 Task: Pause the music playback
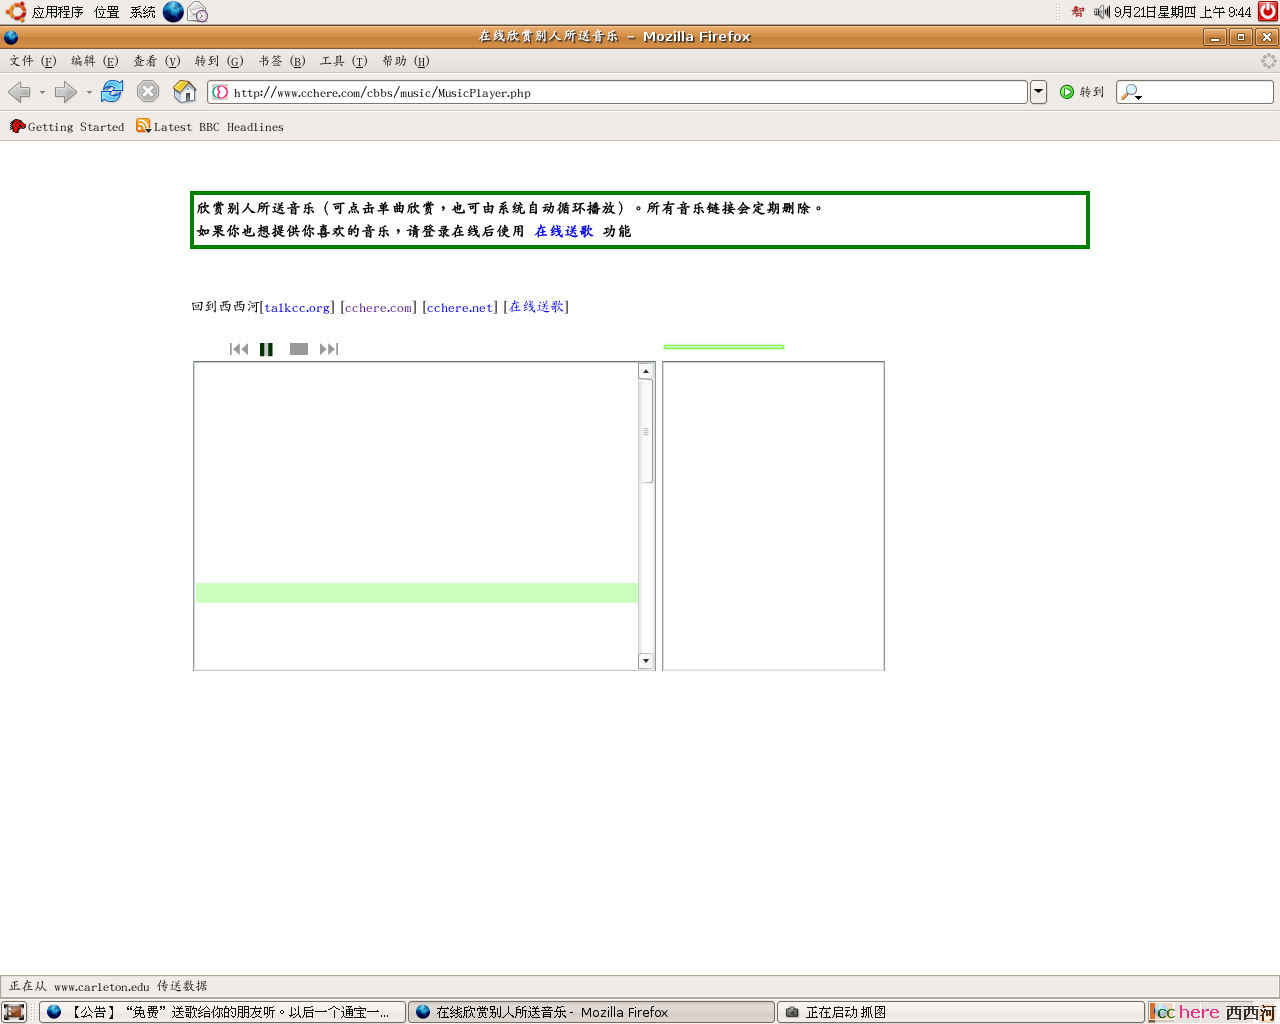266,349
